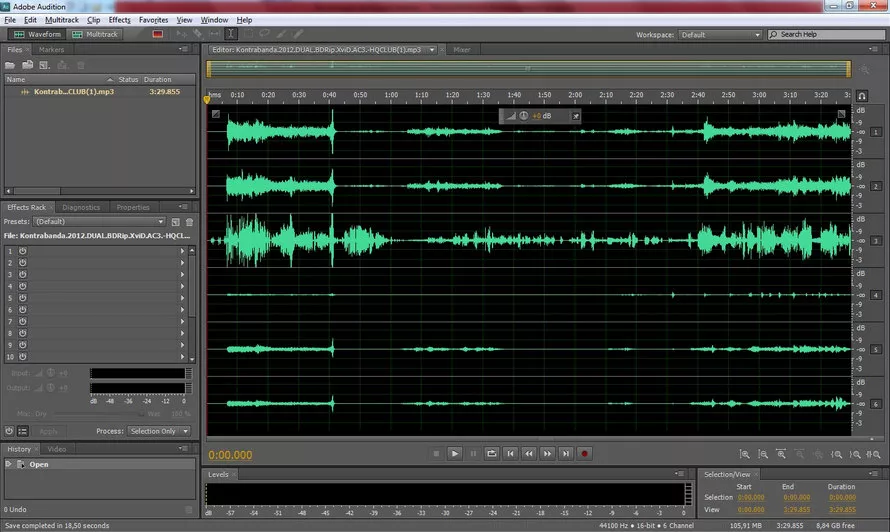Viewport: 890px width, 532px height.
Task: Click the Pause button
Action: 473,454
